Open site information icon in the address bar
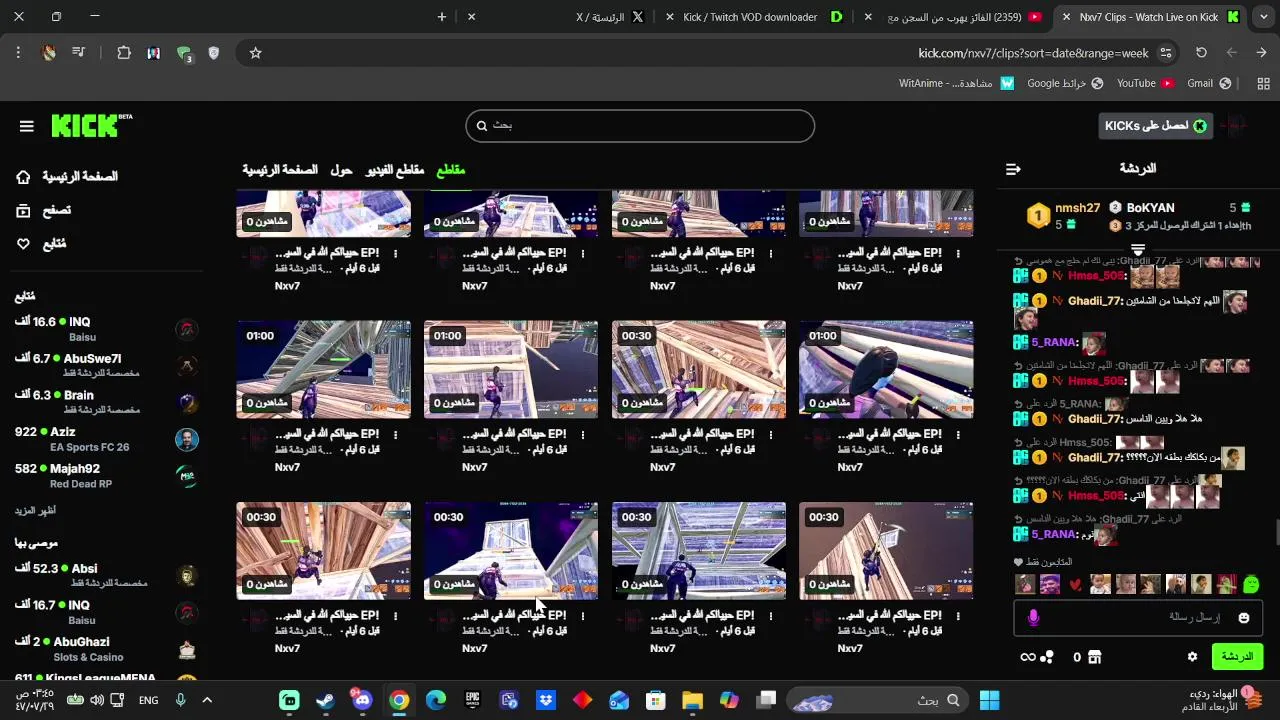Viewport: 1280px width, 720px height. click(x=1165, y=53)
